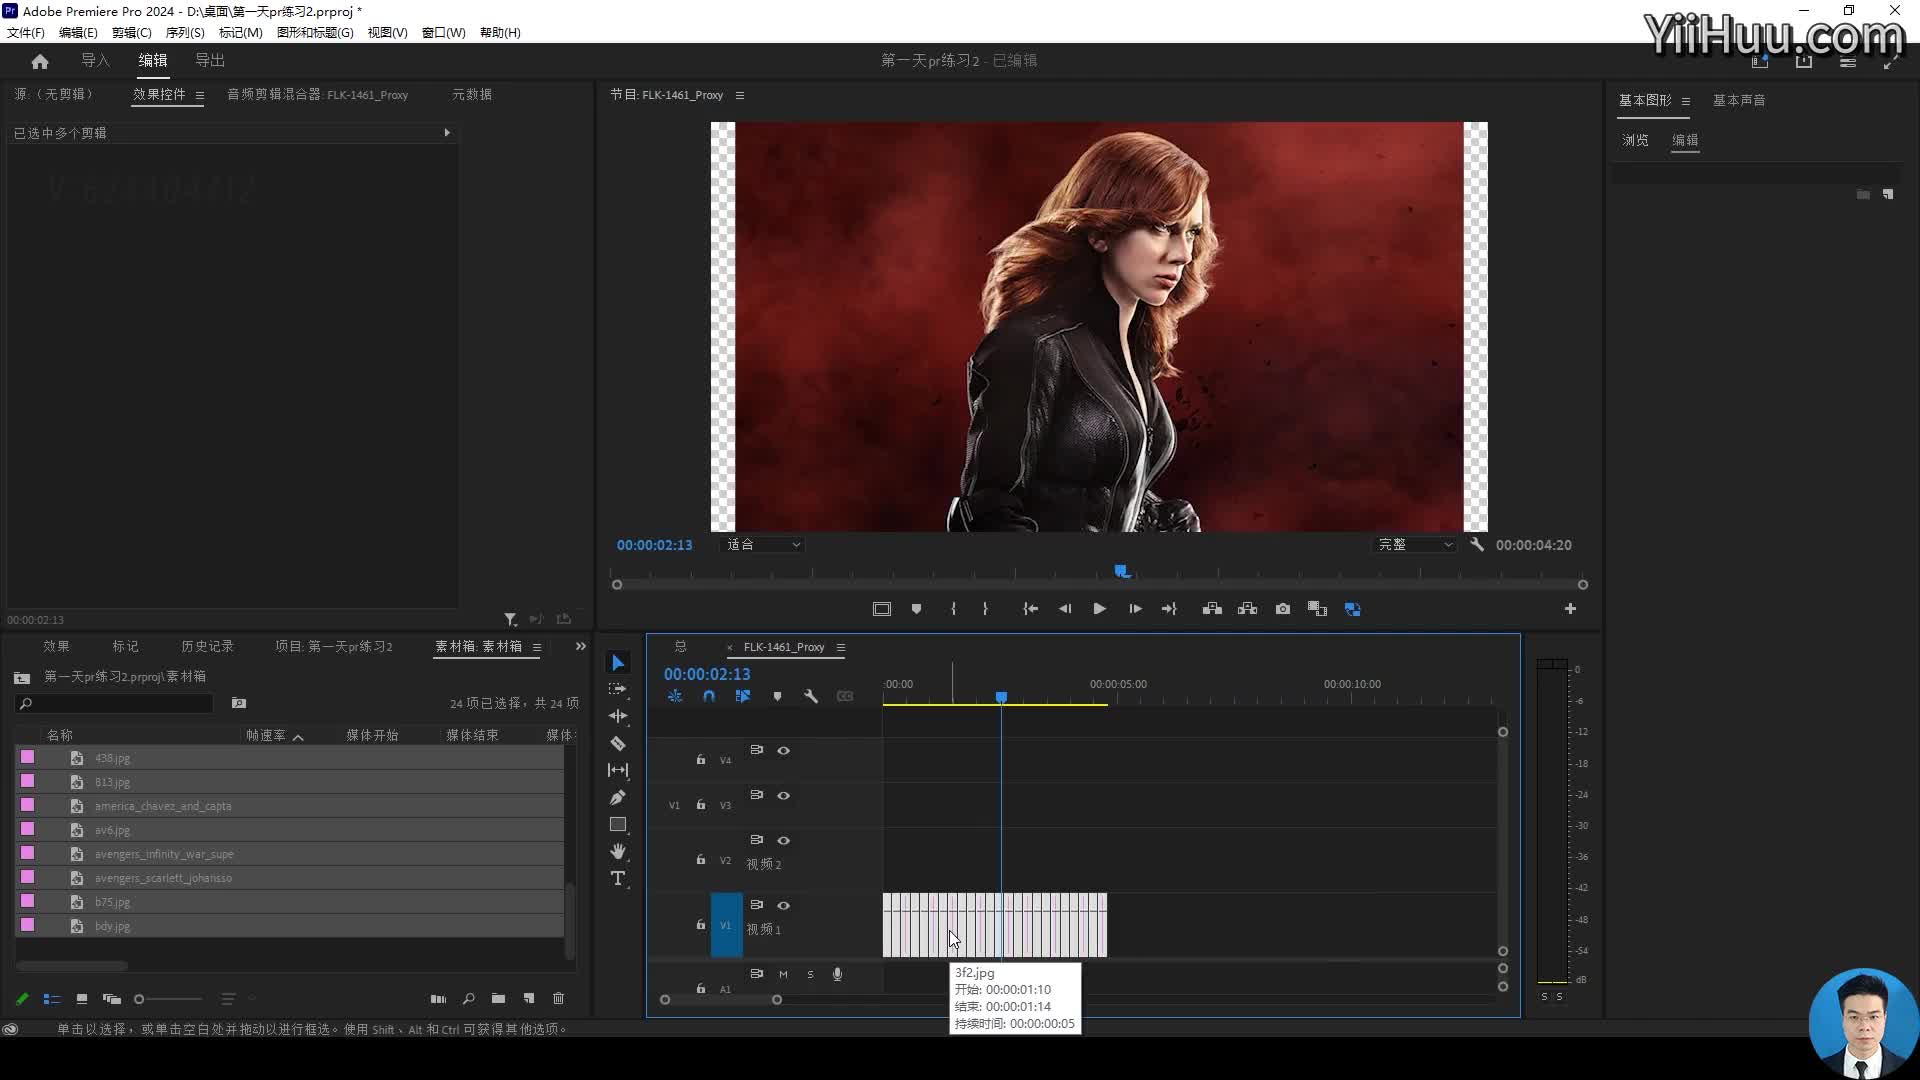Click the Extract button in Program monitor
The width and height of the screenshot is (1920, 1080).
point(1248,609)
